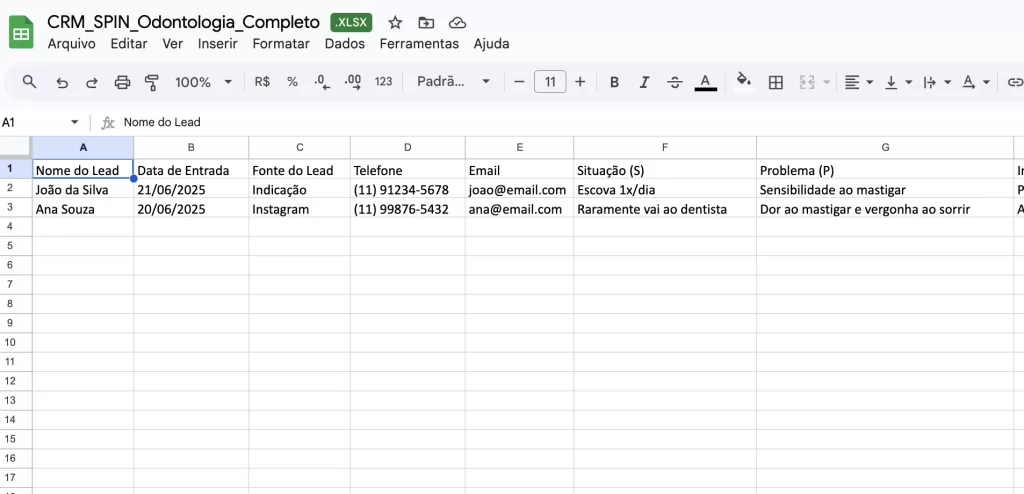Toggle italic formatting
Image resolution: width=1024 pixels, height=494 pixels.
[x=644, y=82]
